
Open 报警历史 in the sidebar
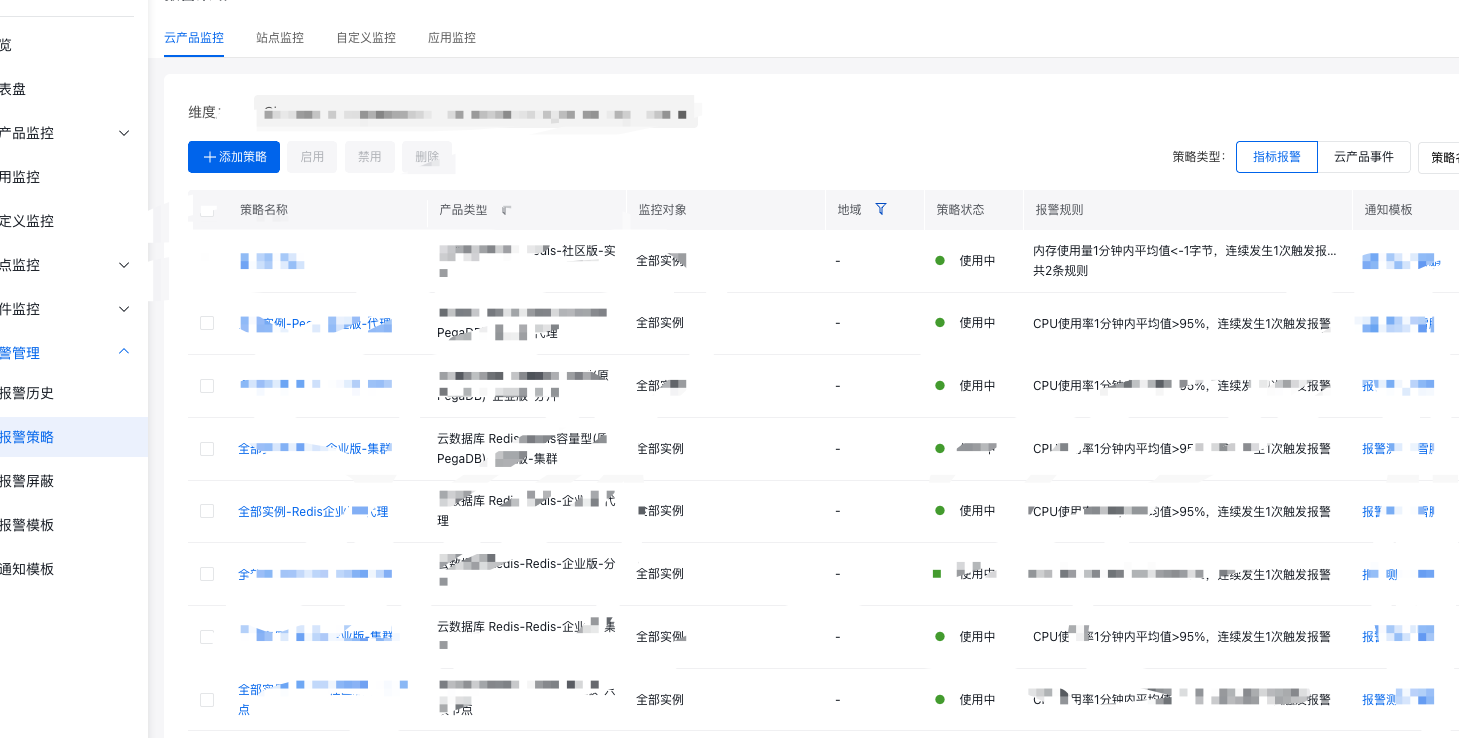(27, 393)
